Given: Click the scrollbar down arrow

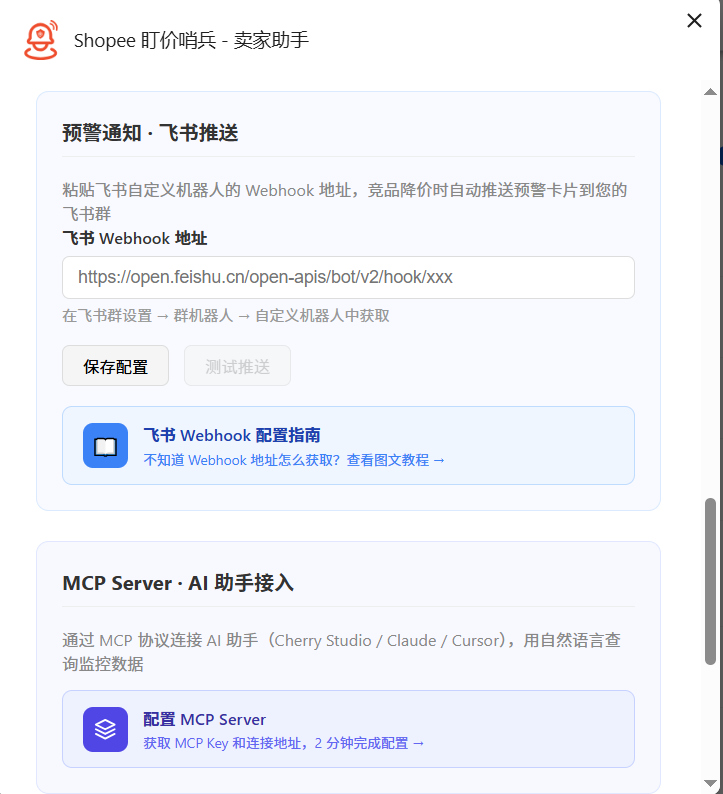Looking at the screenshot, I should click(710, 783).
